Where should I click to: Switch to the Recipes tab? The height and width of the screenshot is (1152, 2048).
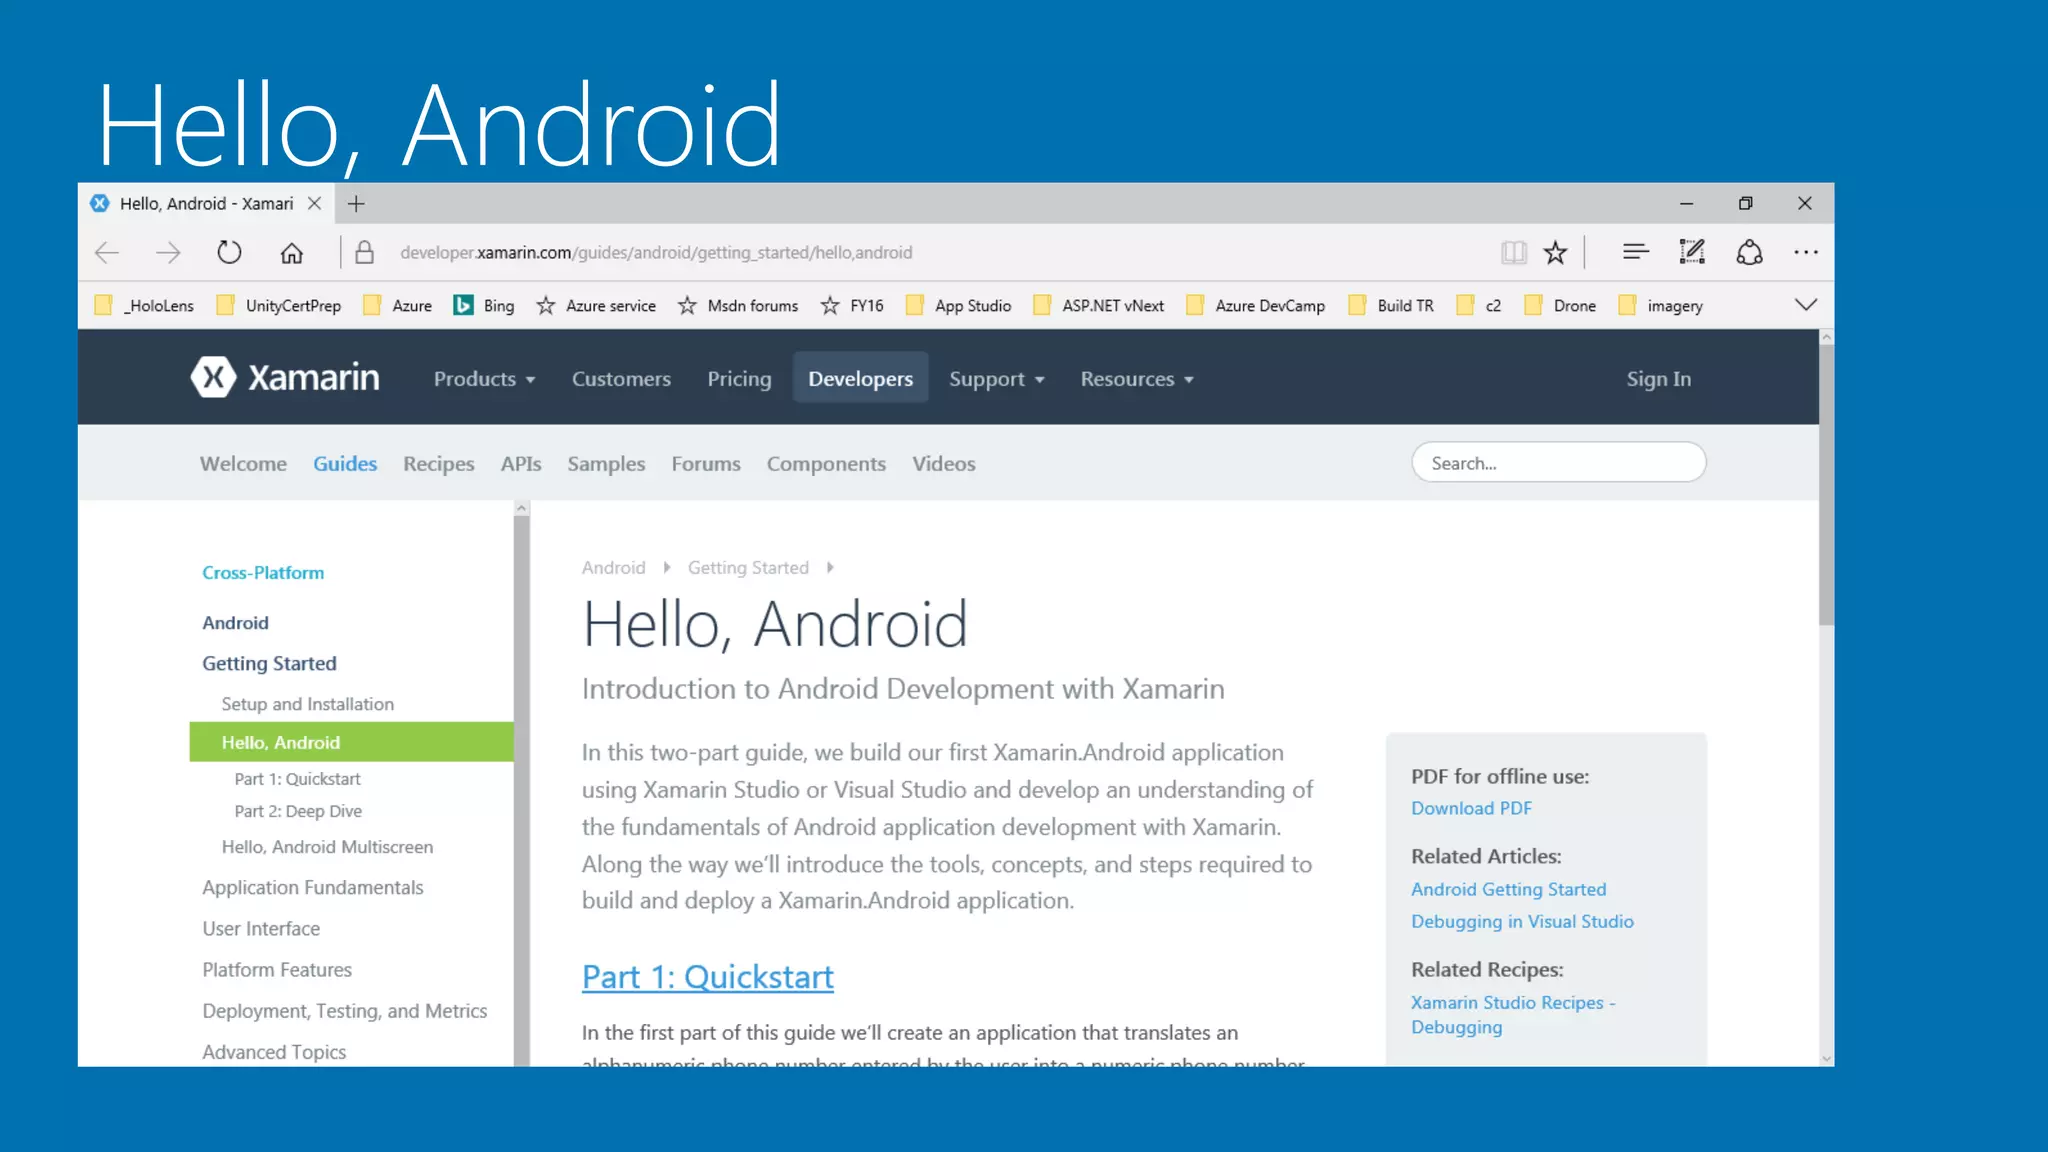coord(438,464)
